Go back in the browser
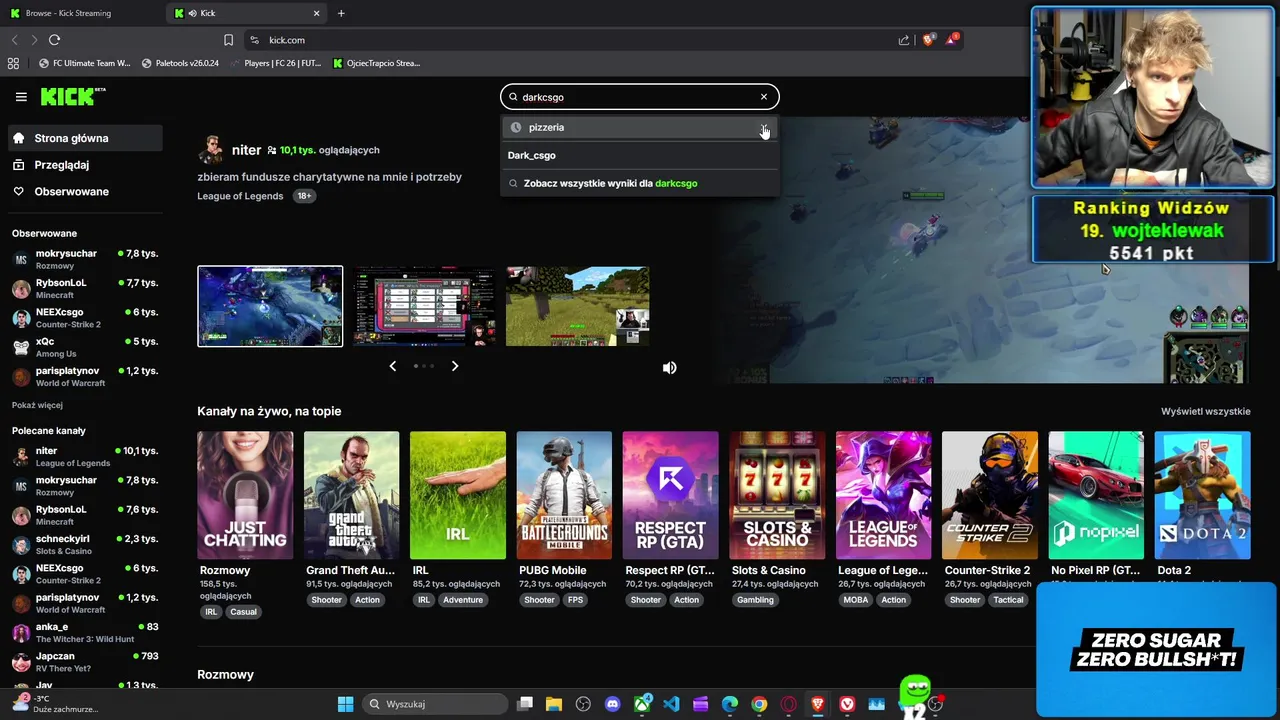Viewport: 1280px width, 720px height. (x=14, y=40)
